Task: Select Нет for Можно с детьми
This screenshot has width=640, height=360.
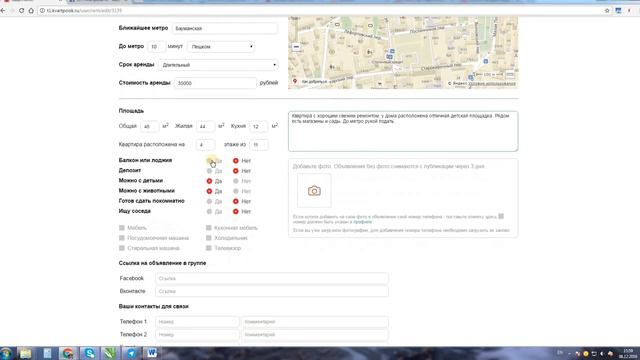Action: point(236,181)
